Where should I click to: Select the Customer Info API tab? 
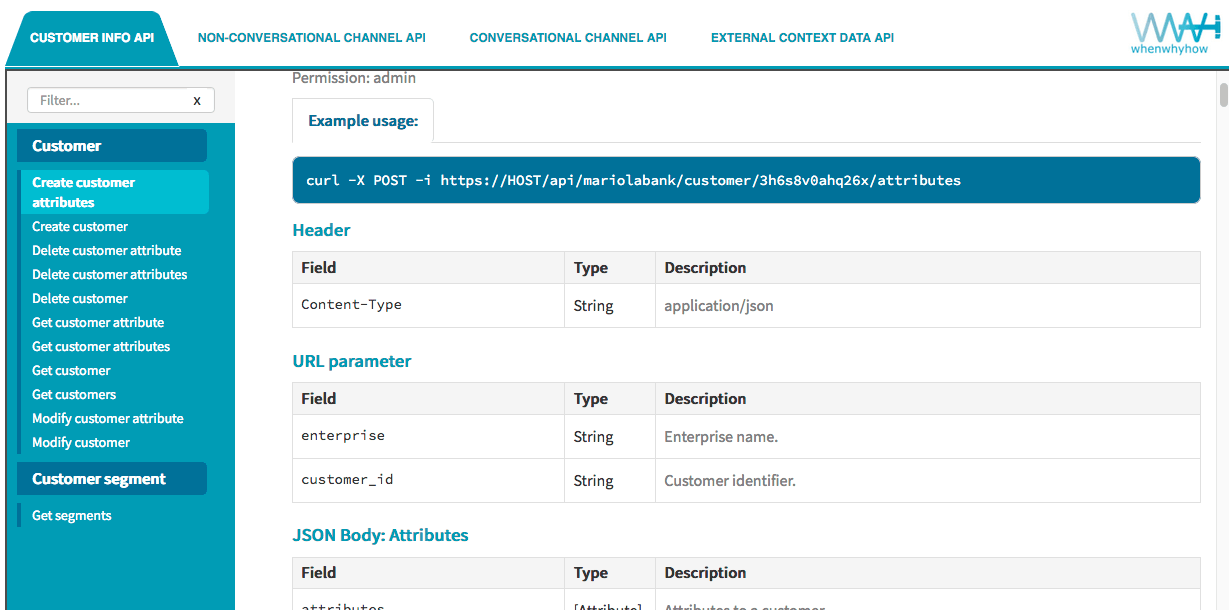[x=92, y=38]
